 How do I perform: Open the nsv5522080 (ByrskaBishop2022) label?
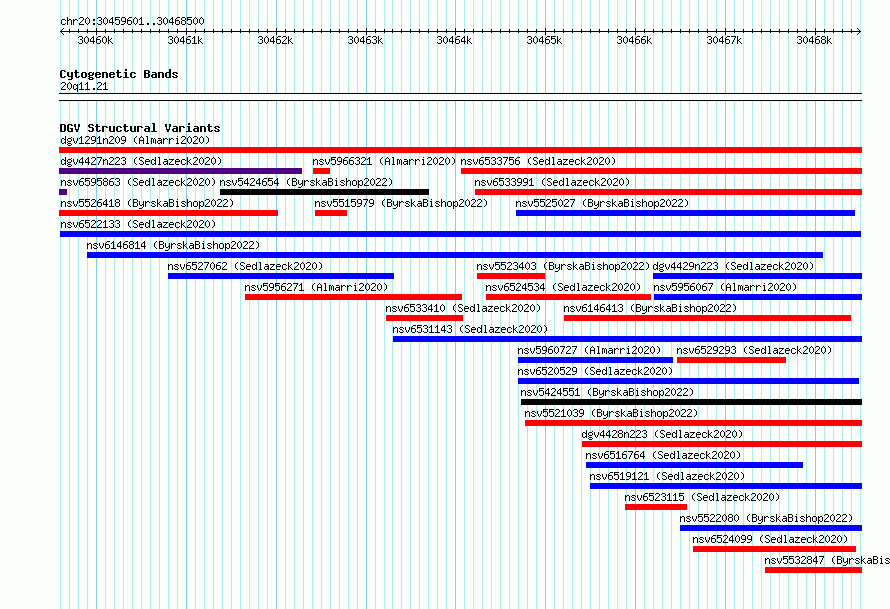point(766,518)
